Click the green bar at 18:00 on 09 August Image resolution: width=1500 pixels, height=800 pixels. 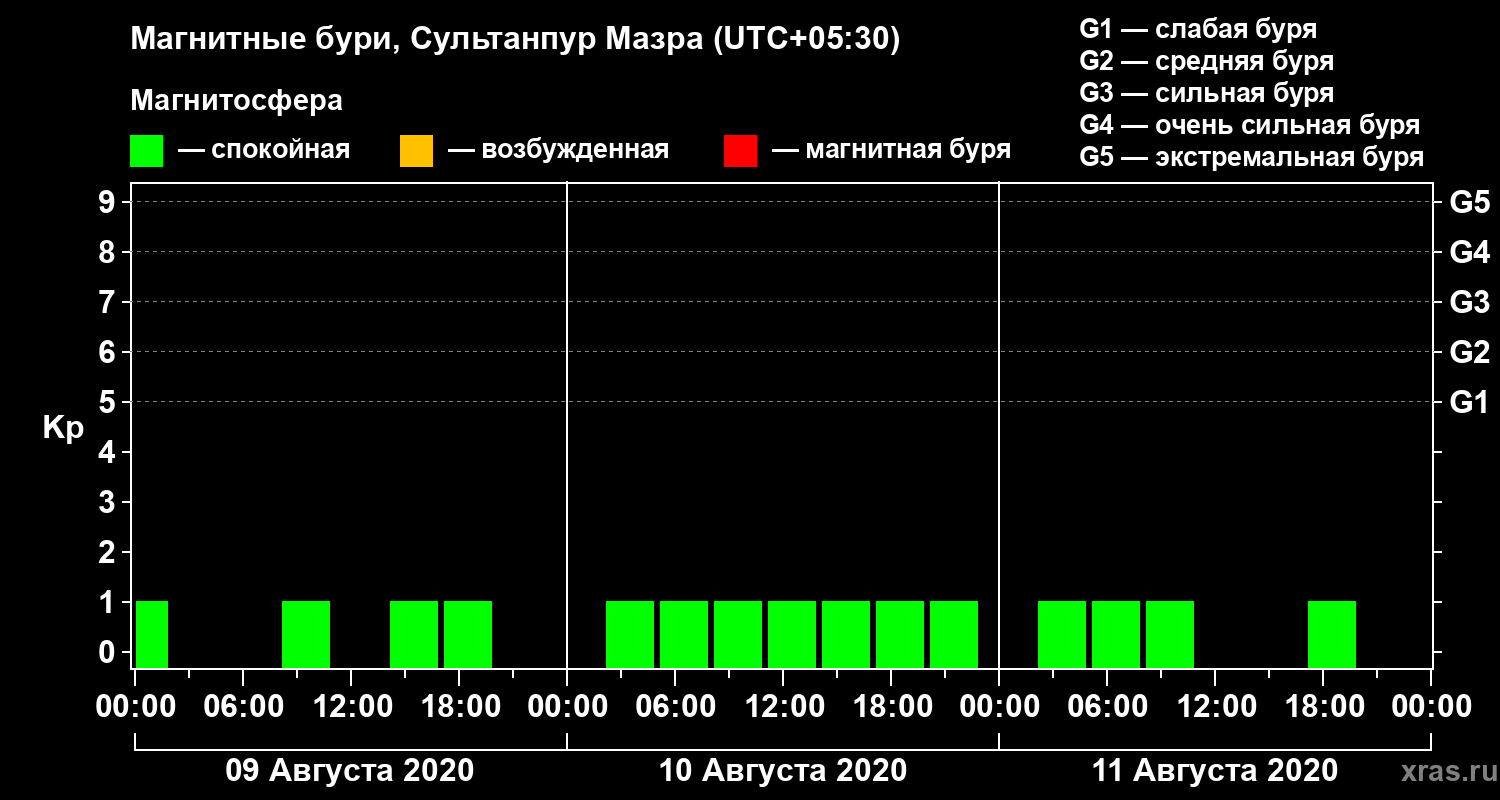tap(468, 634)
